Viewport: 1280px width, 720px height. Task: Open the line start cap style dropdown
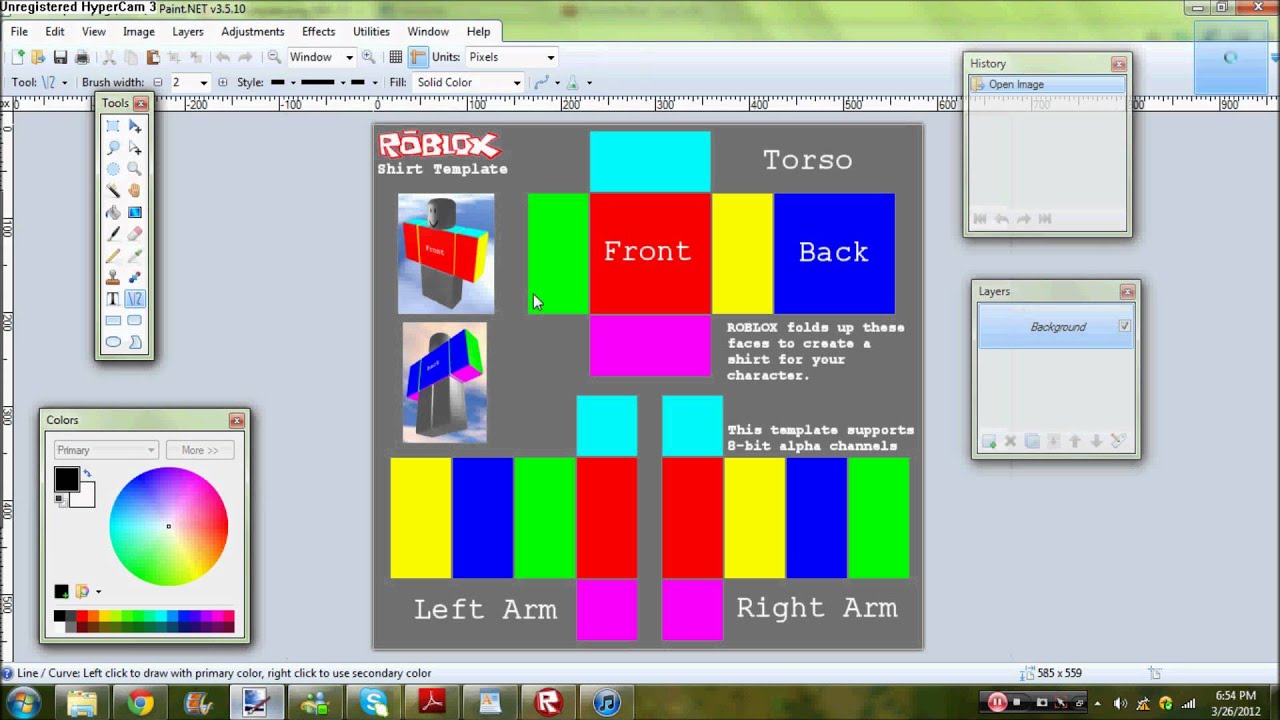(x=282, y=82)
